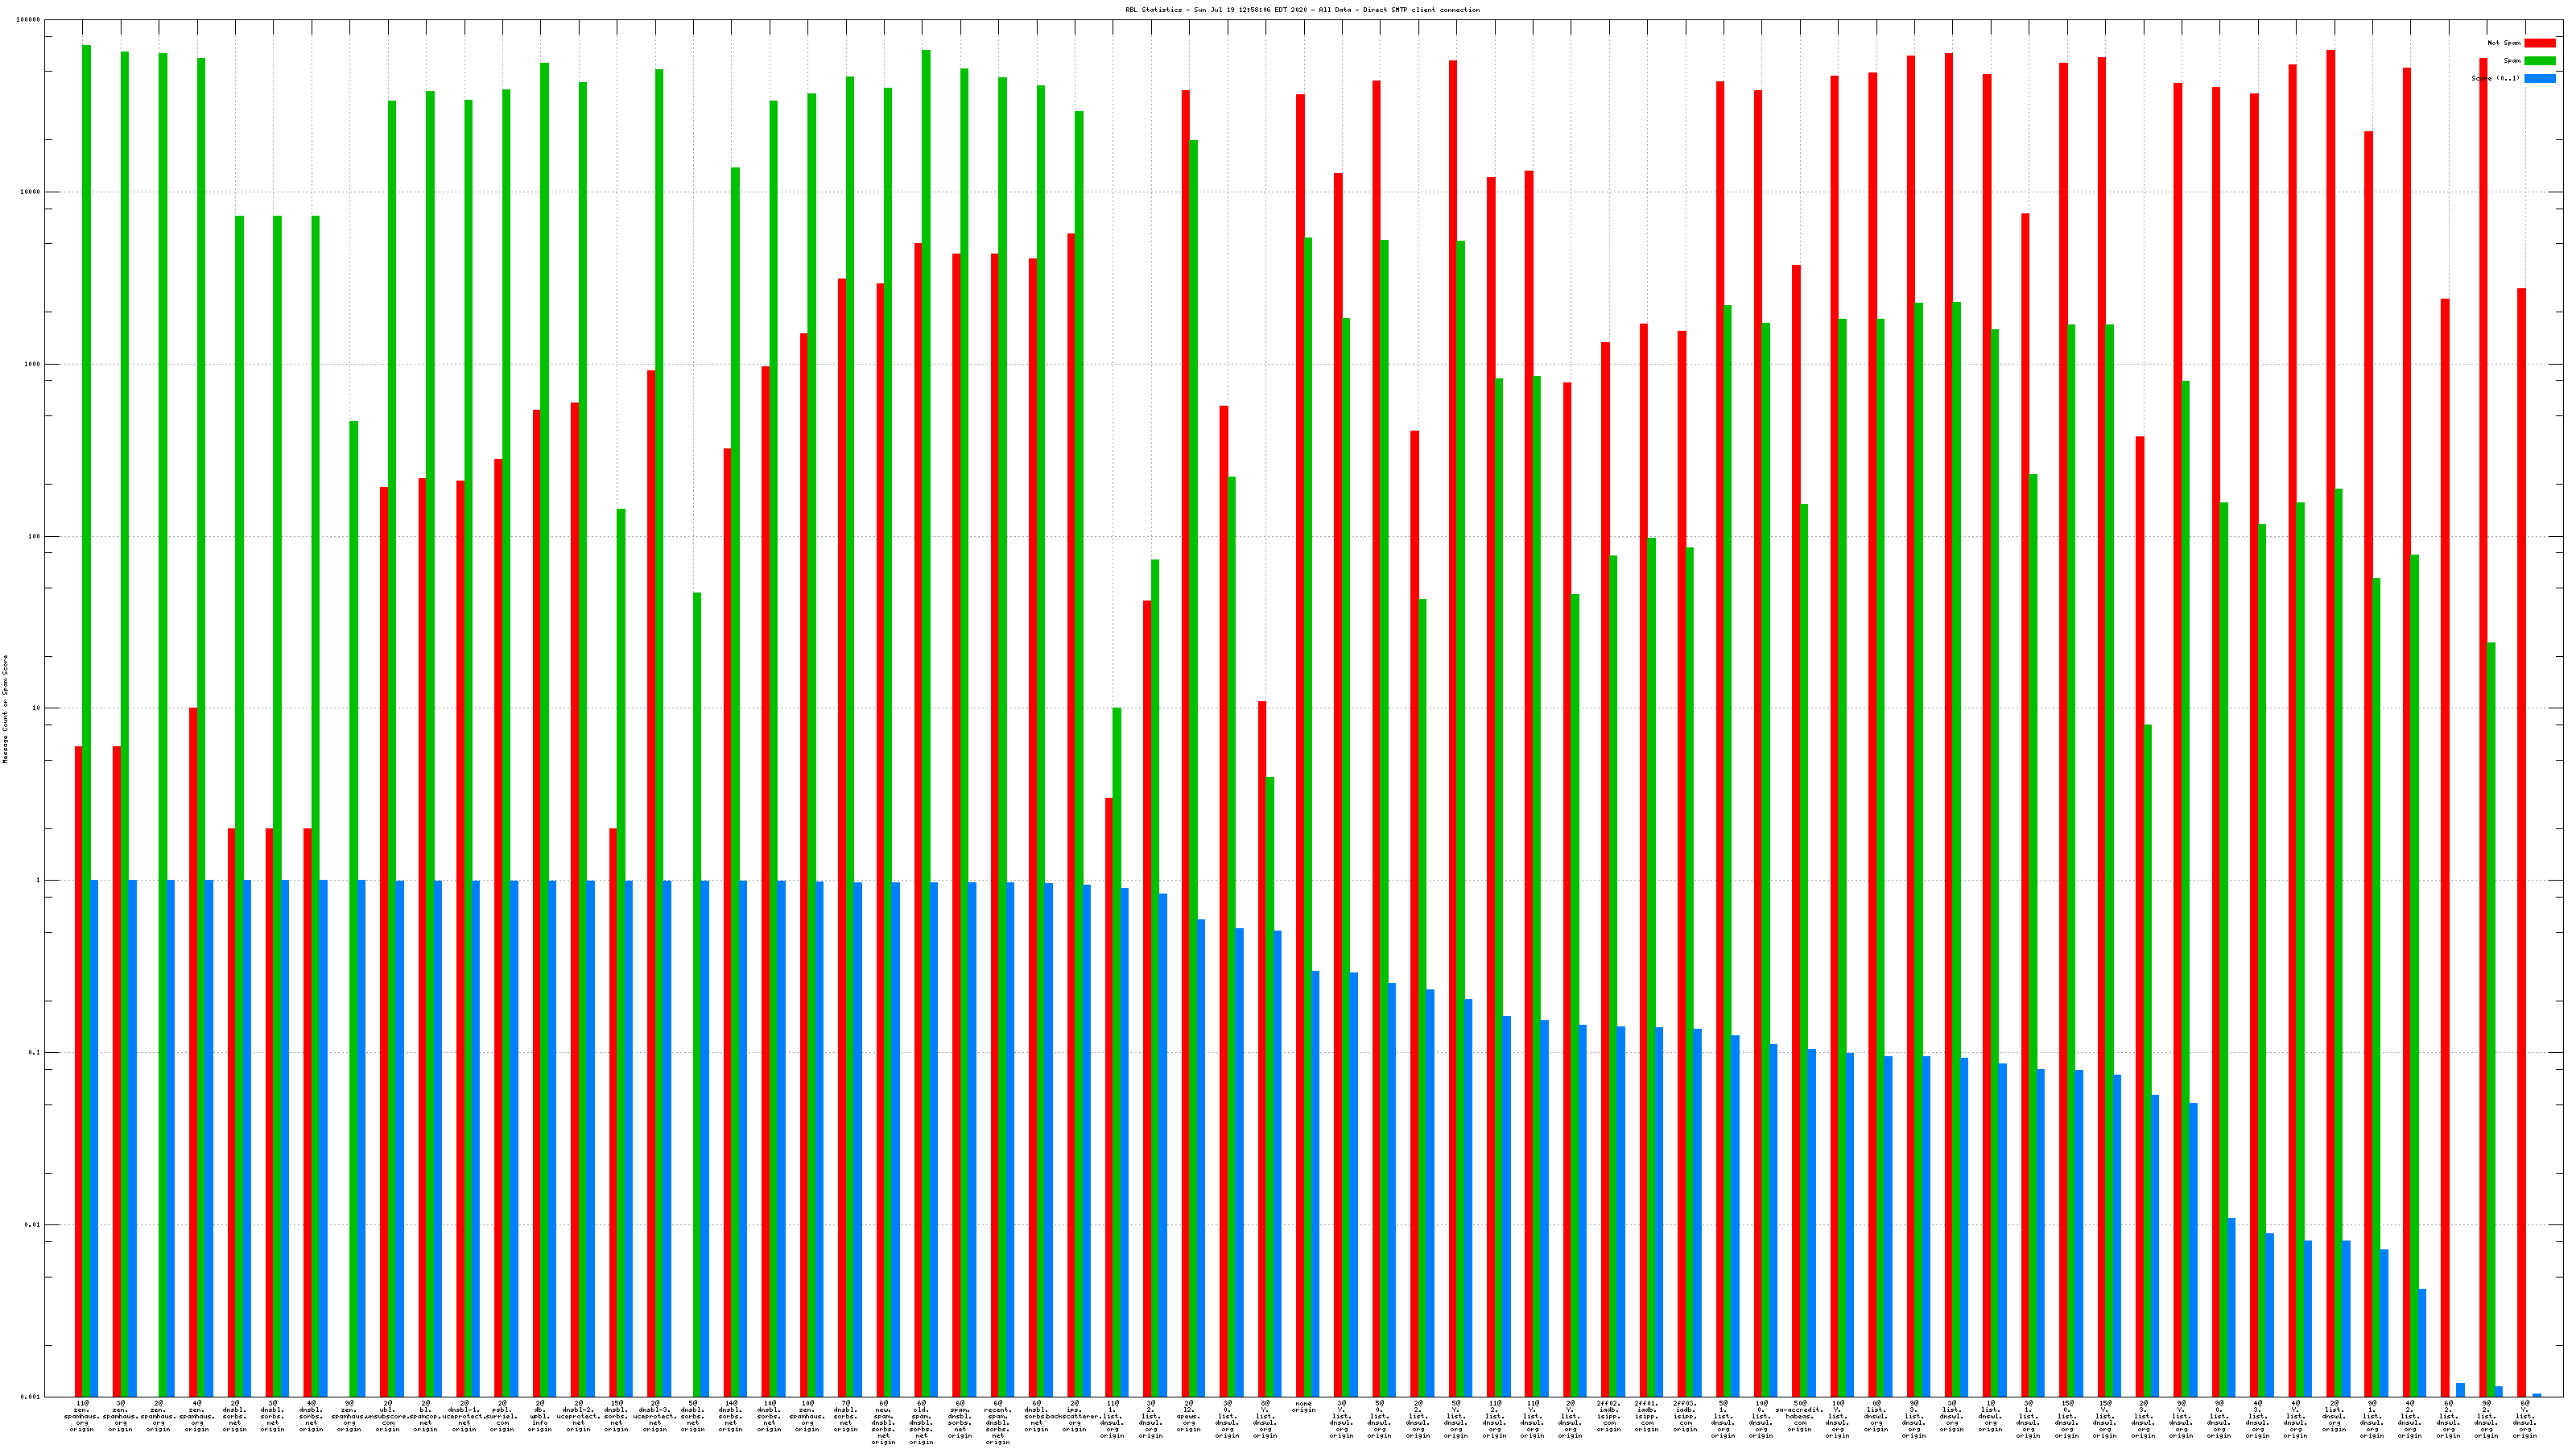Click the 'apews.org' x-axis label
Screen dimensions: 2576x1449
point(1188,1415)
